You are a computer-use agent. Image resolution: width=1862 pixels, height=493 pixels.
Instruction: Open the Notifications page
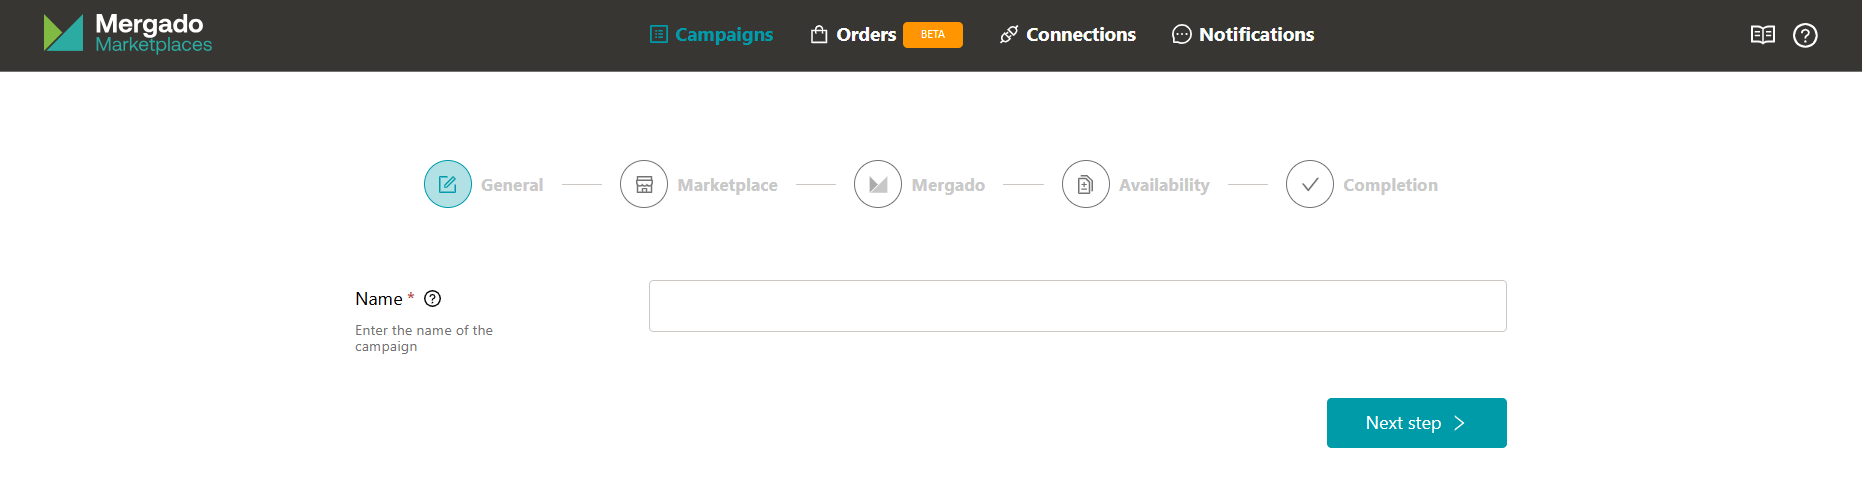point(1243,35)
